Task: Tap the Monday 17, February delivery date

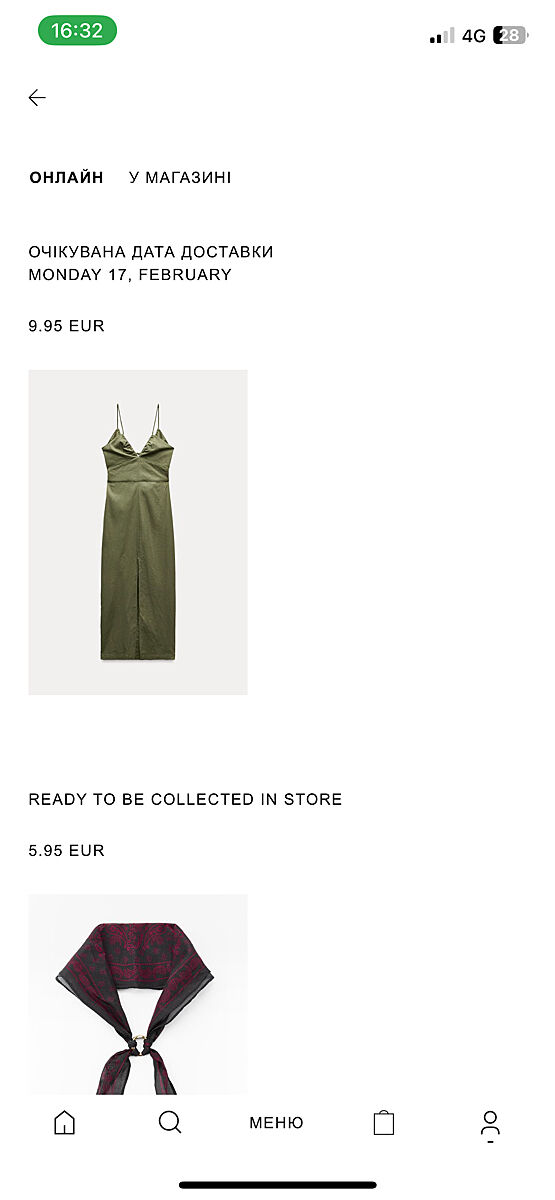Action: coord(130,275)
